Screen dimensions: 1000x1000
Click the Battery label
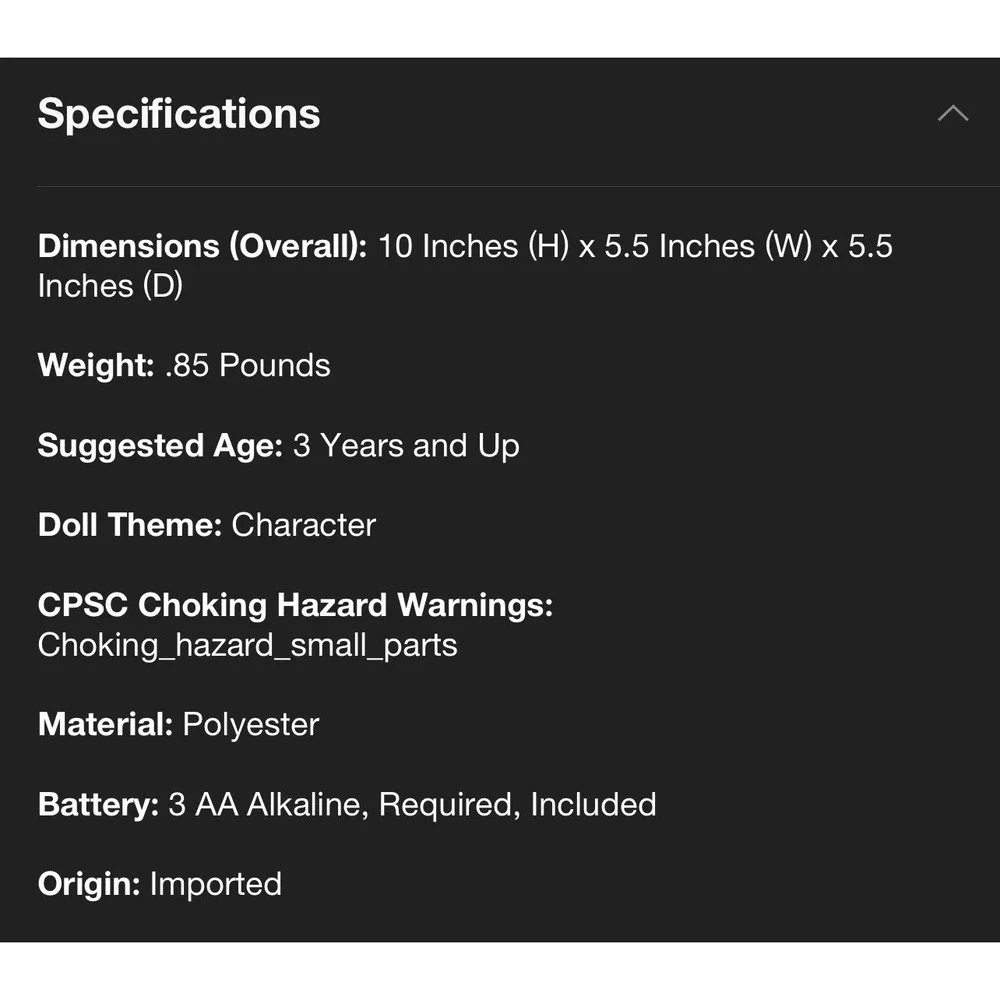tap(98, 804)
